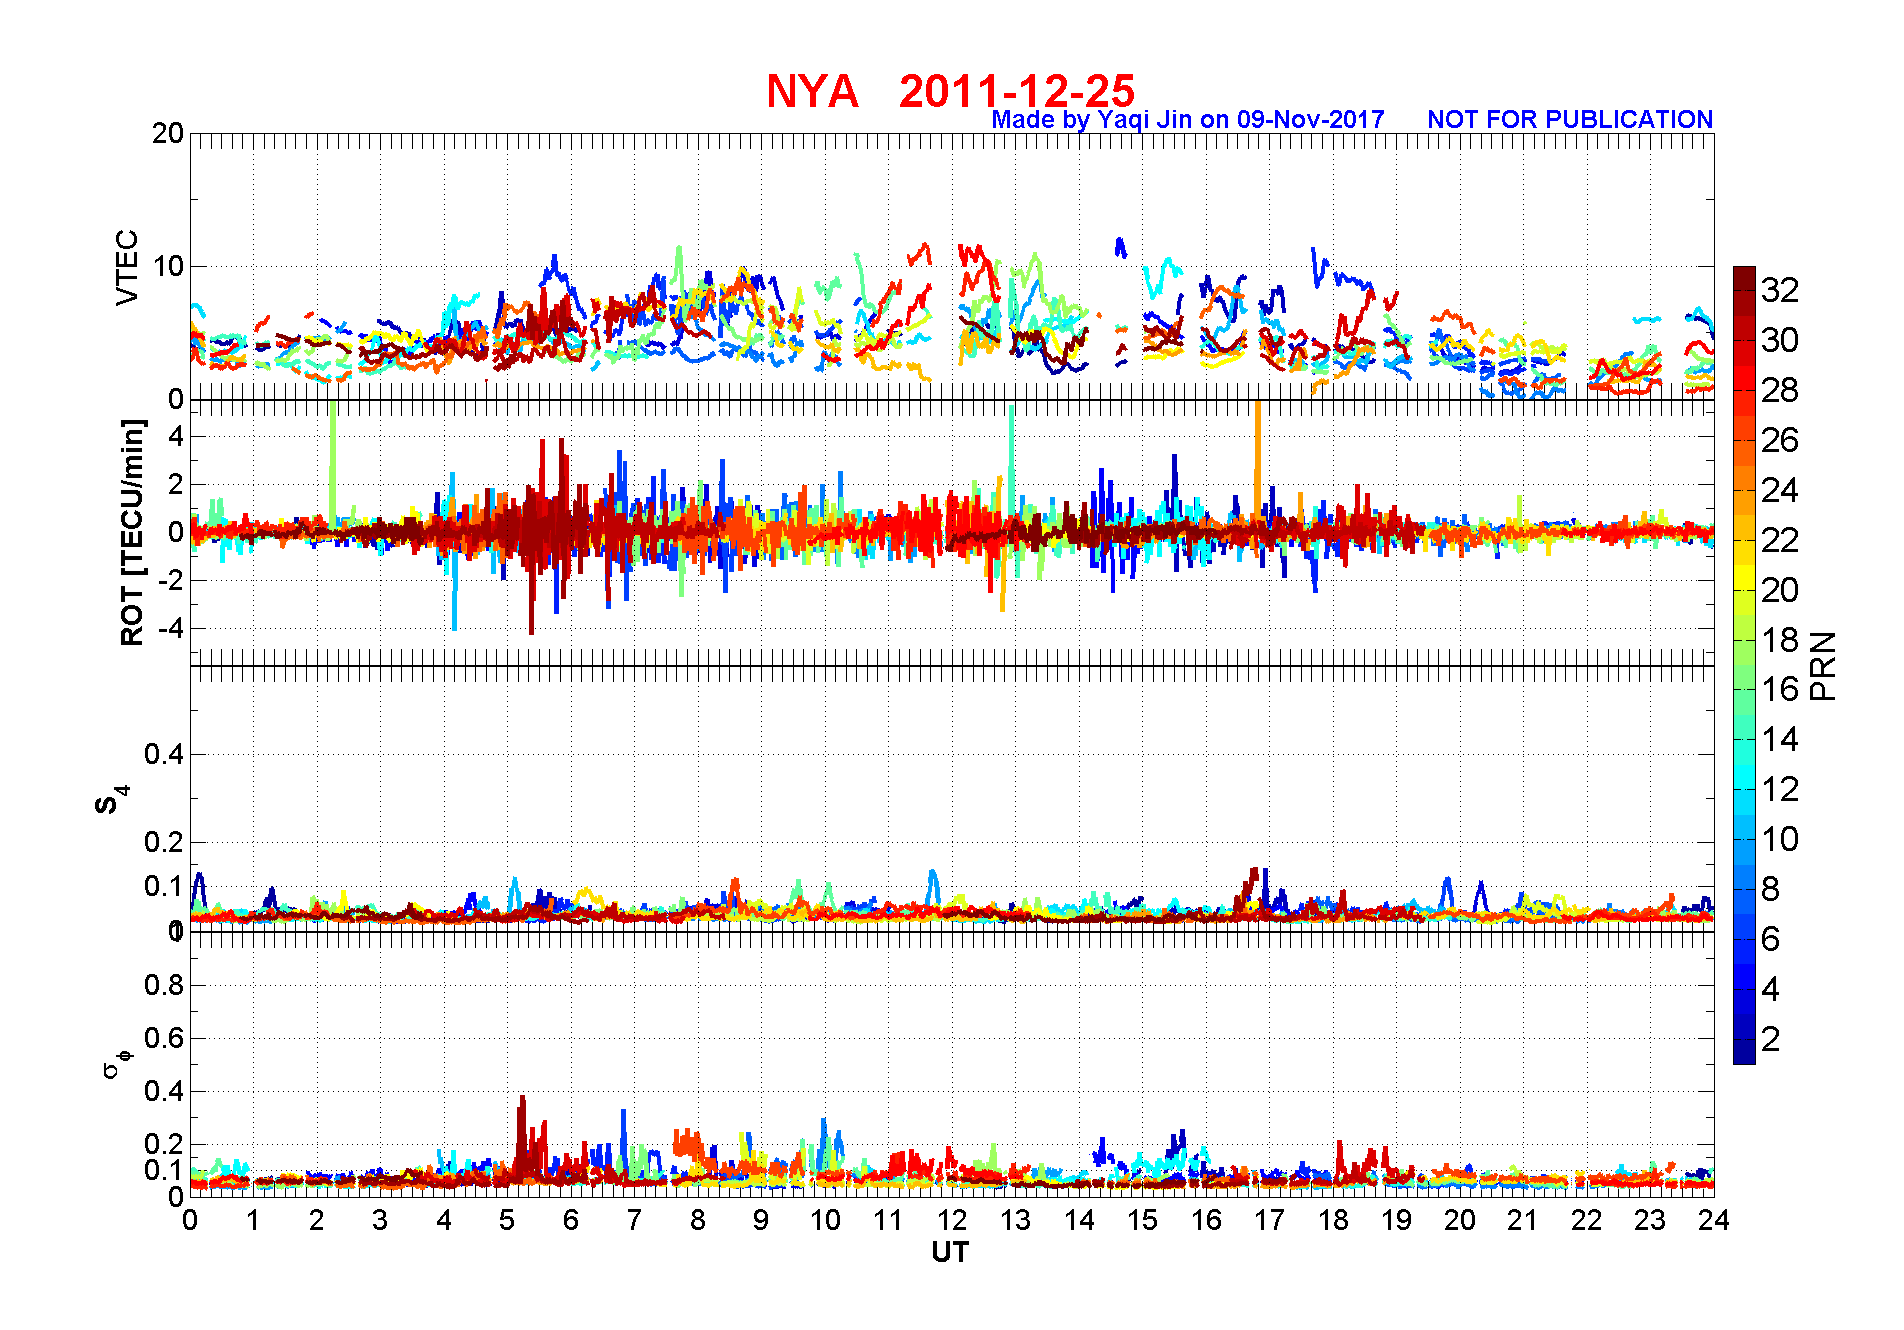Viewport: 1904px width, 1330px height.
Task: Select the VTEC y-axis label
Action: pyautogui.click(x=127, y=267)
